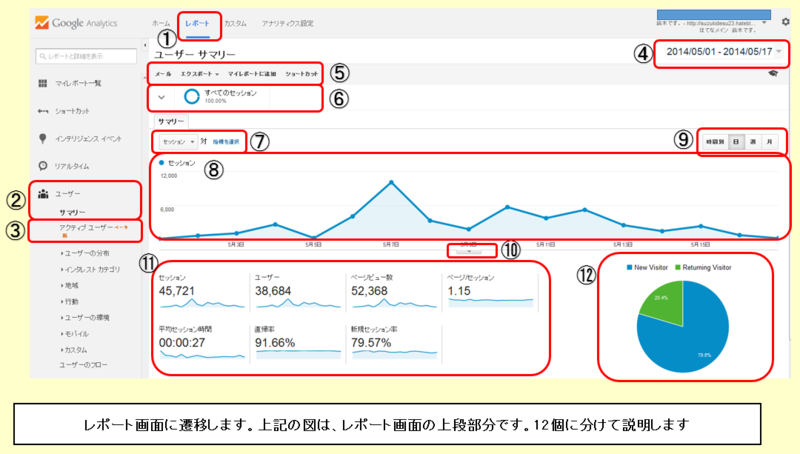The width and height of the screenshot is (800, 454).
Task: Click the インテリジェンス イベント bulb icon
Action: click(43, 138)
